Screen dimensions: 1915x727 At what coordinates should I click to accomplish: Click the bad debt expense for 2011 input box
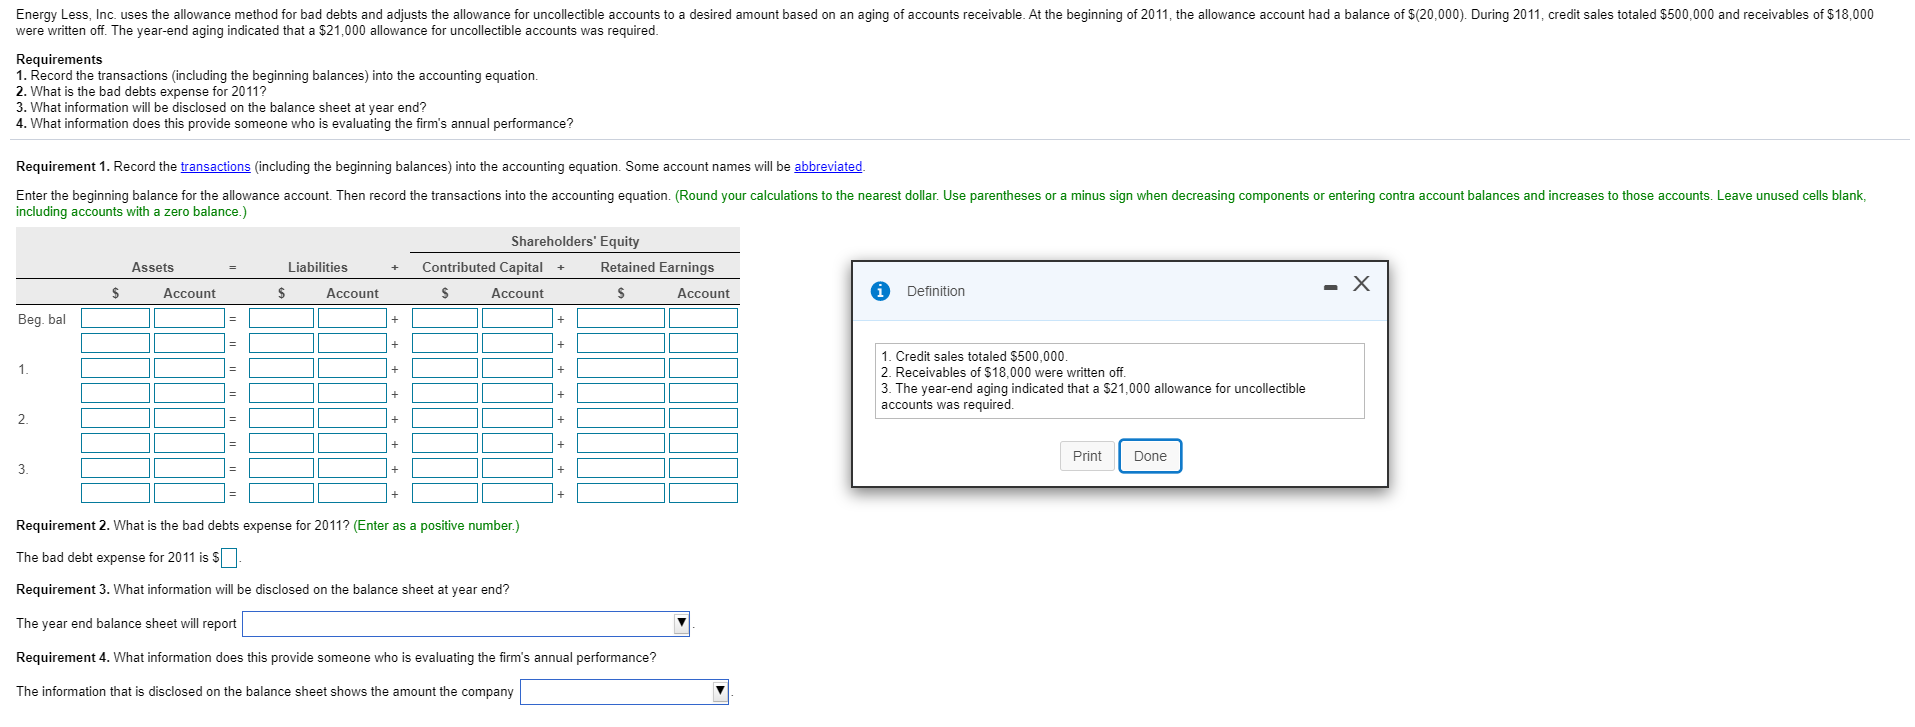(x=229, y=558)
